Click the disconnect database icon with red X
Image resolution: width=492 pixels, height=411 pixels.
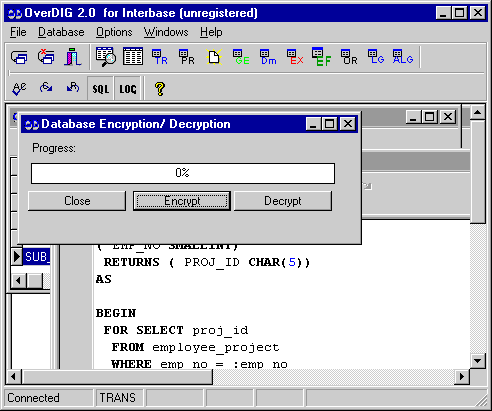(46, 57)
